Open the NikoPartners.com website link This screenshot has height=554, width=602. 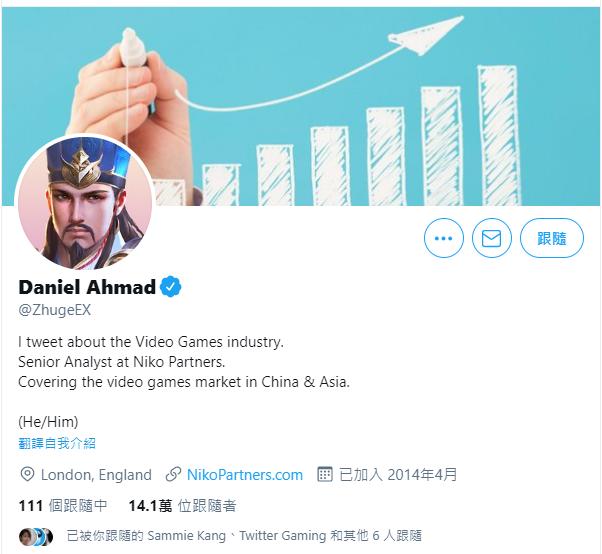coord(245,475)
